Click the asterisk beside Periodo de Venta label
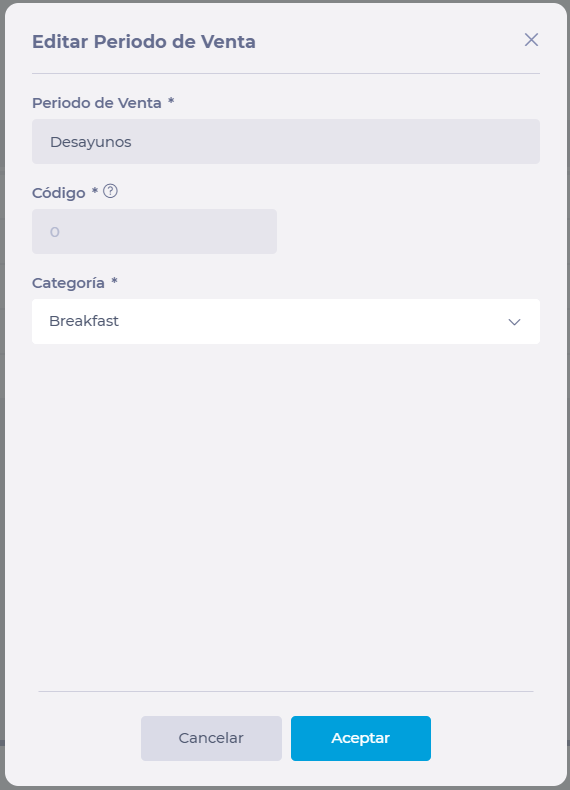The width and height of the screenshot is (570, 790). pos(171,101)
